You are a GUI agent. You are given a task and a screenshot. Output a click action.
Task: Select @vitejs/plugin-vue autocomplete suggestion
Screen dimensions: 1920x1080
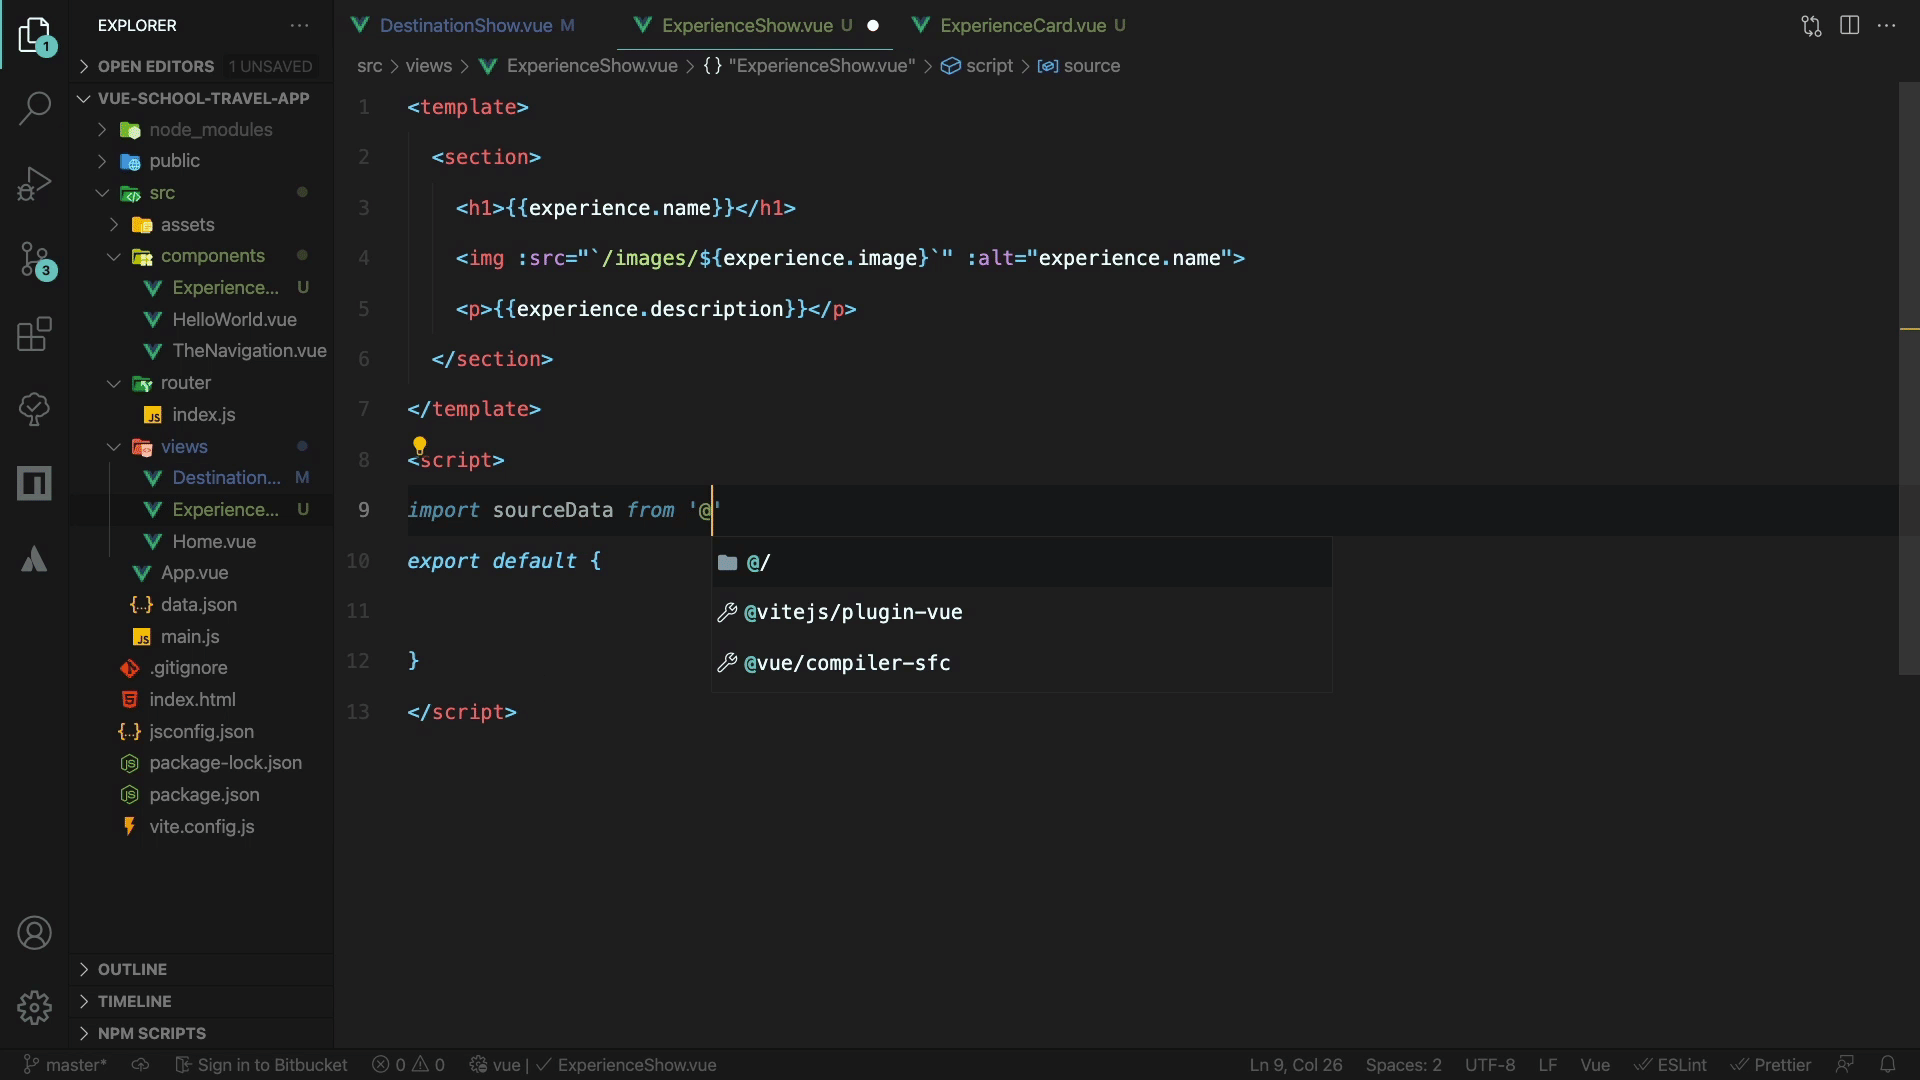pos(853,612)
